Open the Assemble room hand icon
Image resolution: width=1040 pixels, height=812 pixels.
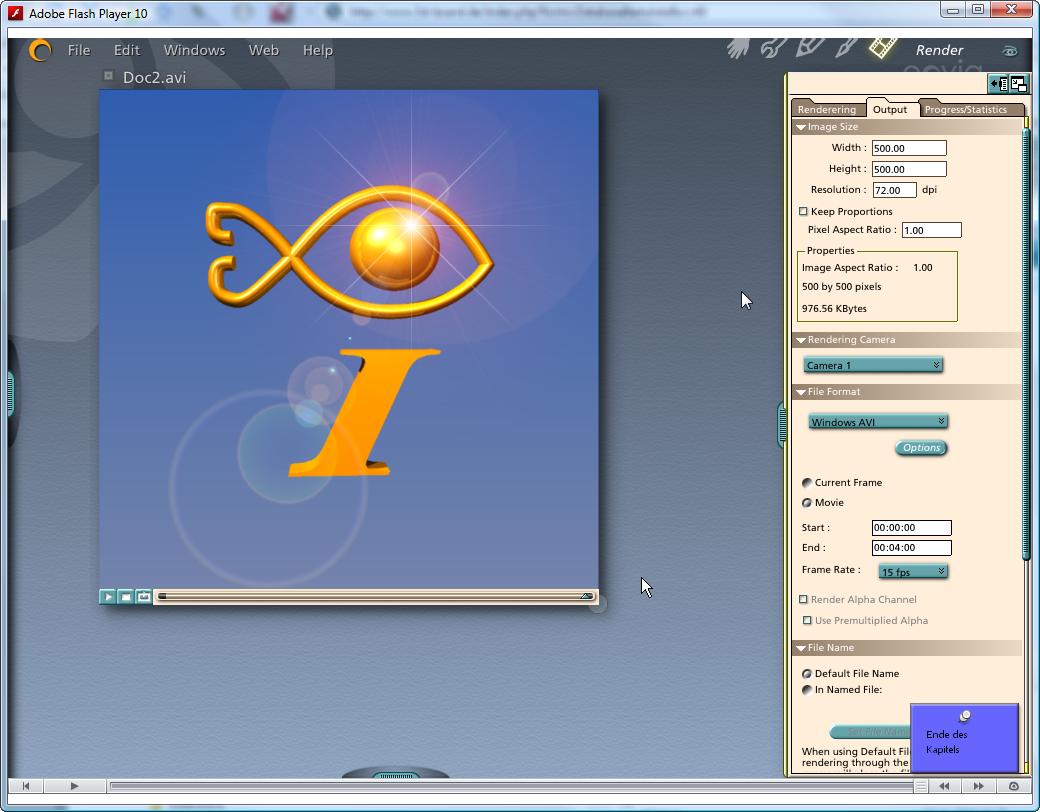(x=738, y=48)
